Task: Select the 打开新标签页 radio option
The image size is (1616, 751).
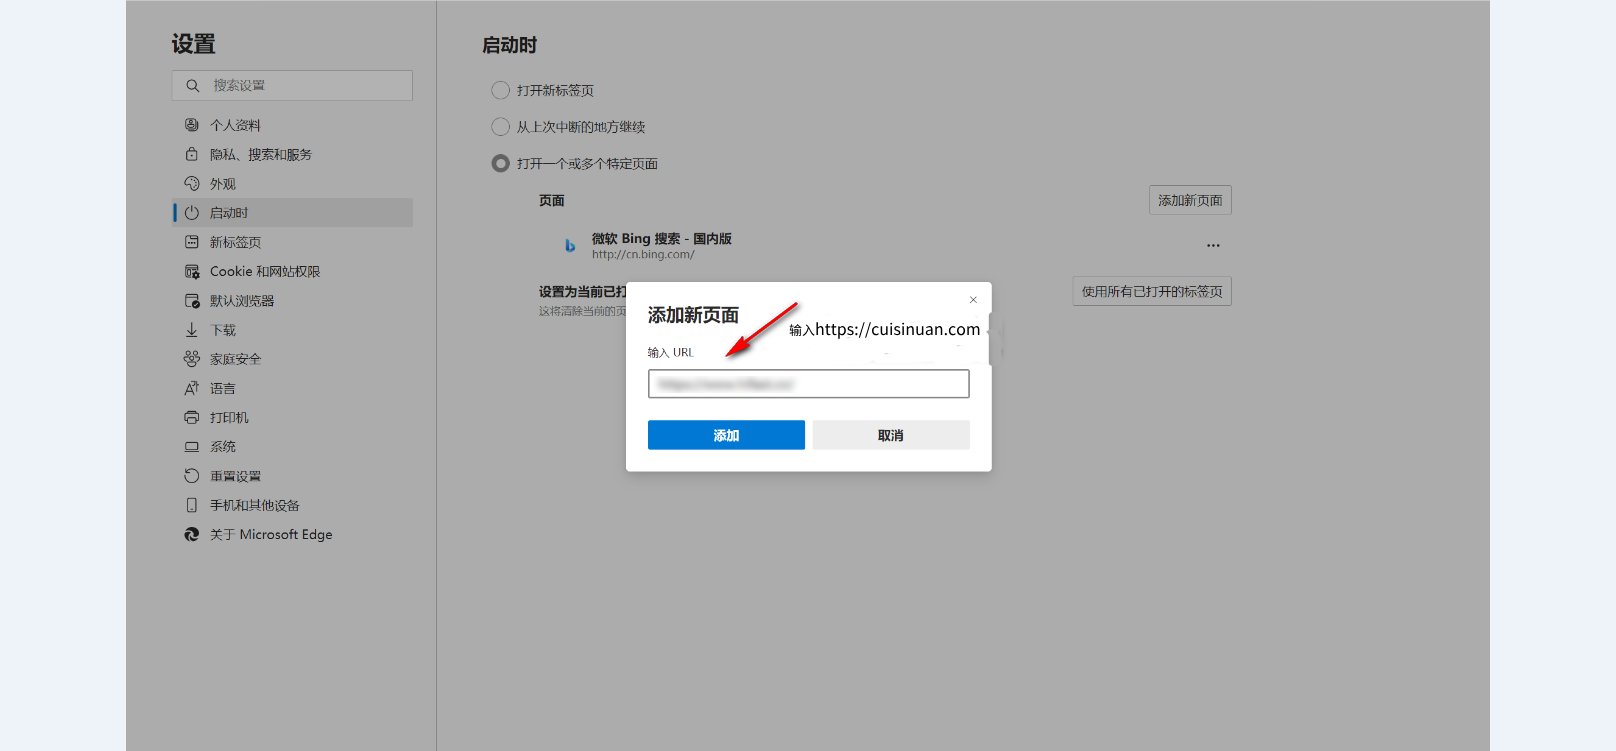Action: coord(501,91)
